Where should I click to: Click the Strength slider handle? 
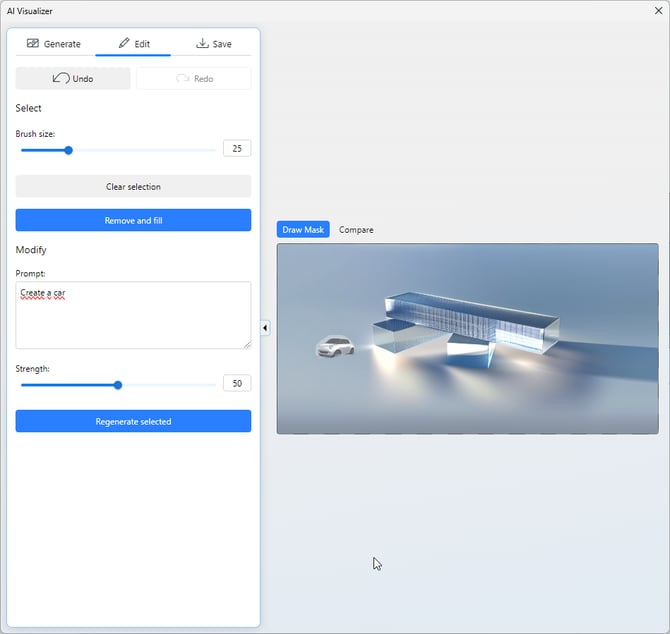[x=118, y=384]
